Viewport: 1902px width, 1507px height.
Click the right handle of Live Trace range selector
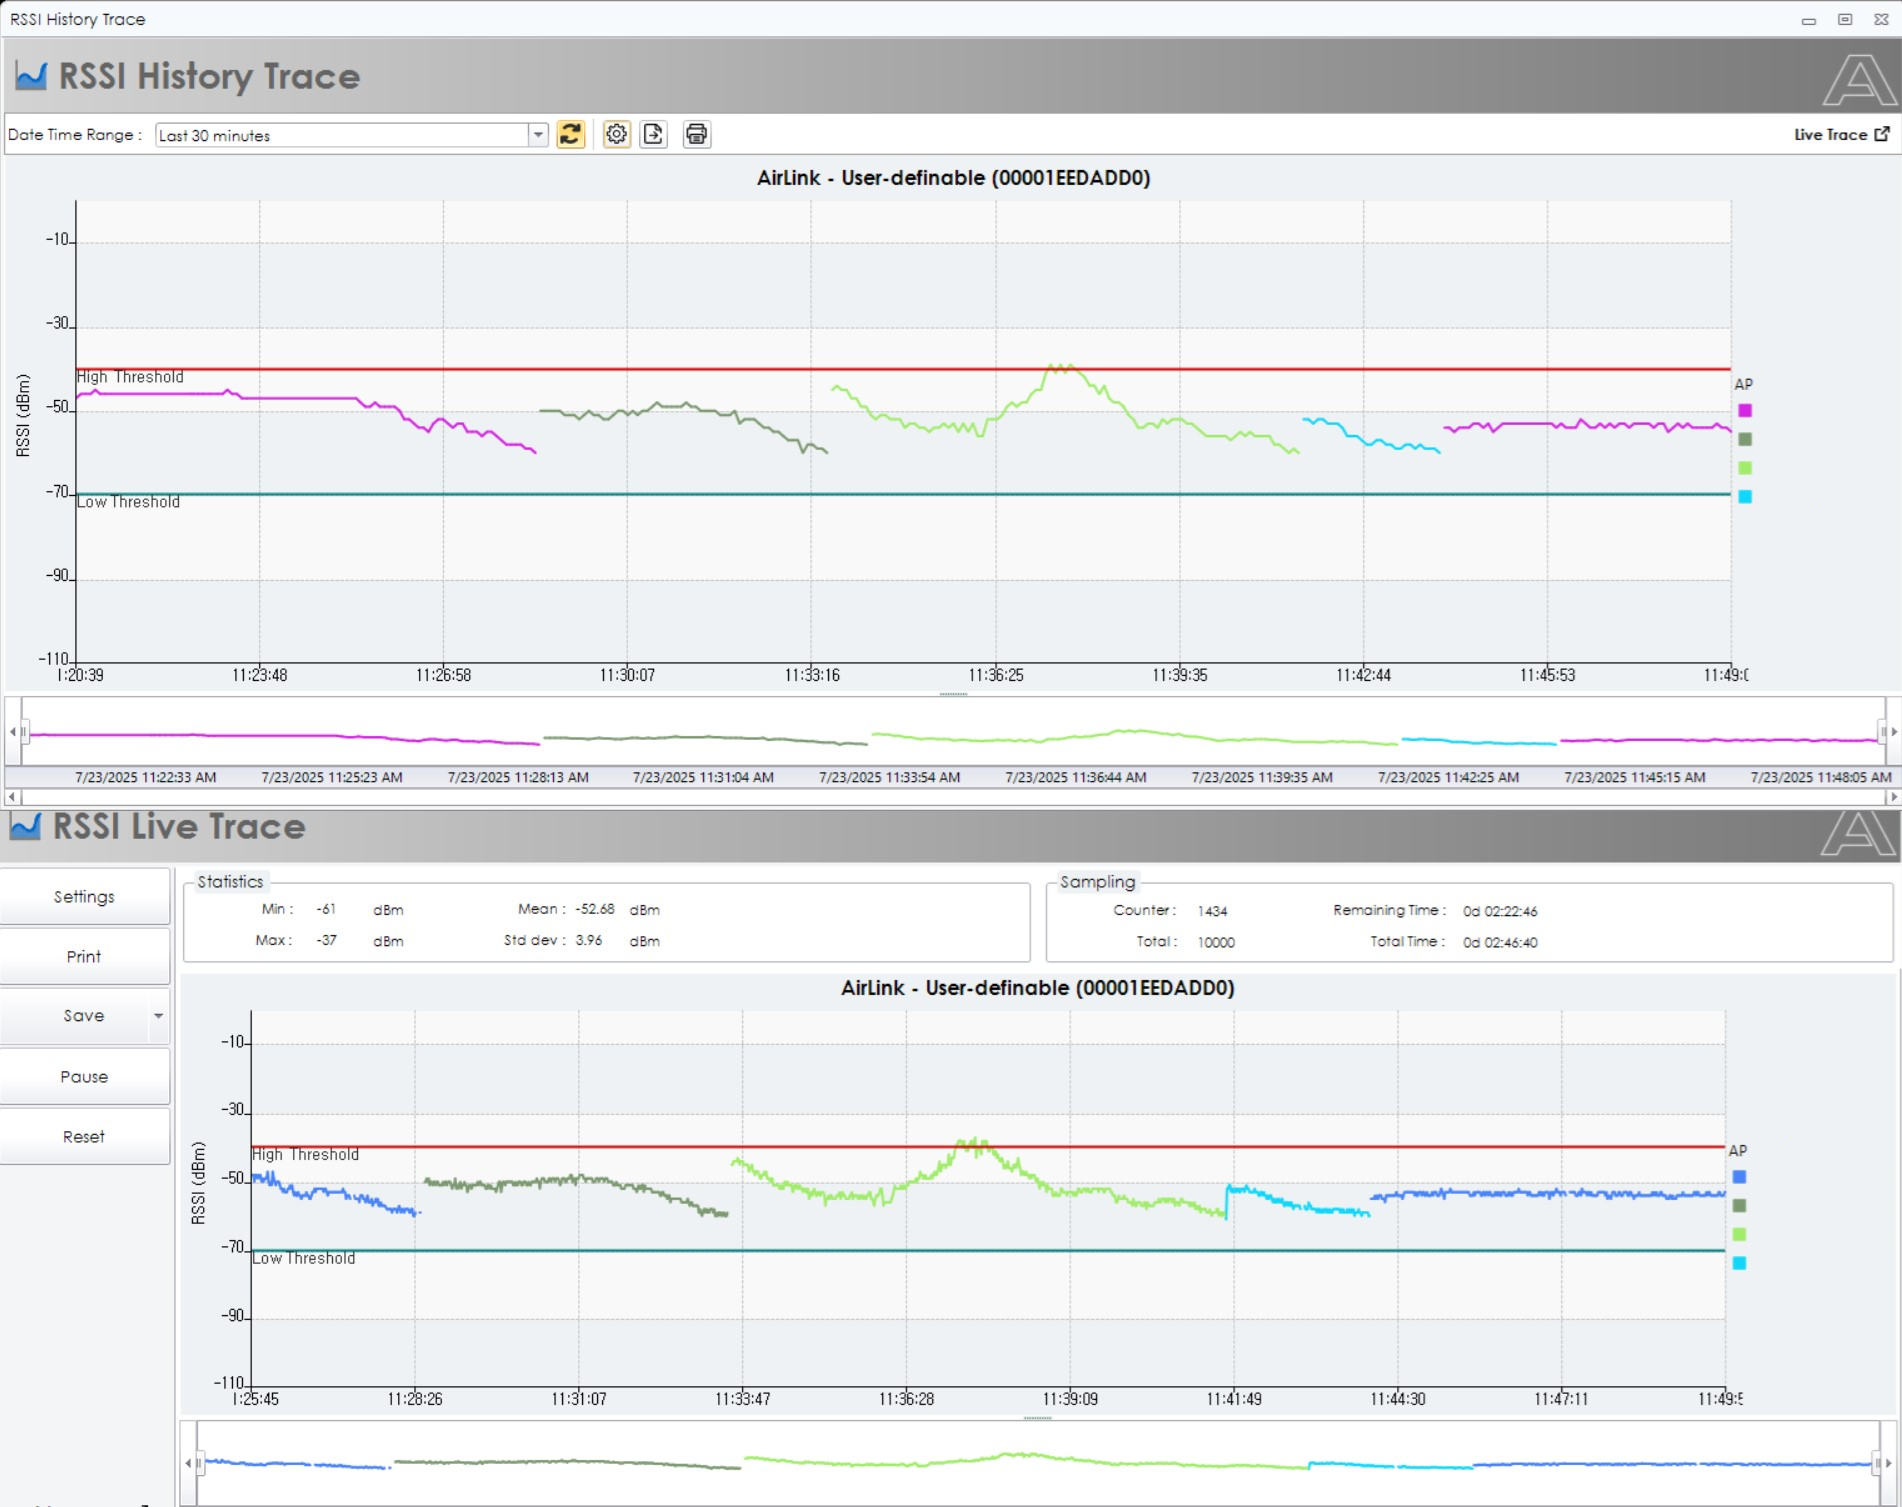click(x=1876, y=1464)
